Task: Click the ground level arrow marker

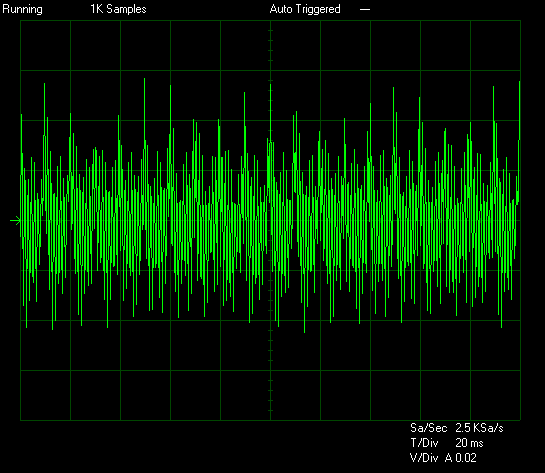Action: [x=15, y=220]
